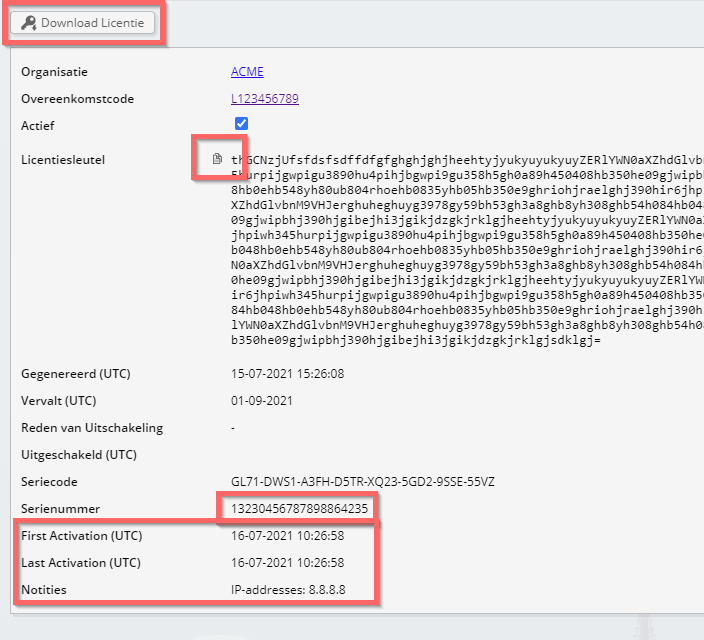
Task: Click the Actief label
Action: coord(38,126)
